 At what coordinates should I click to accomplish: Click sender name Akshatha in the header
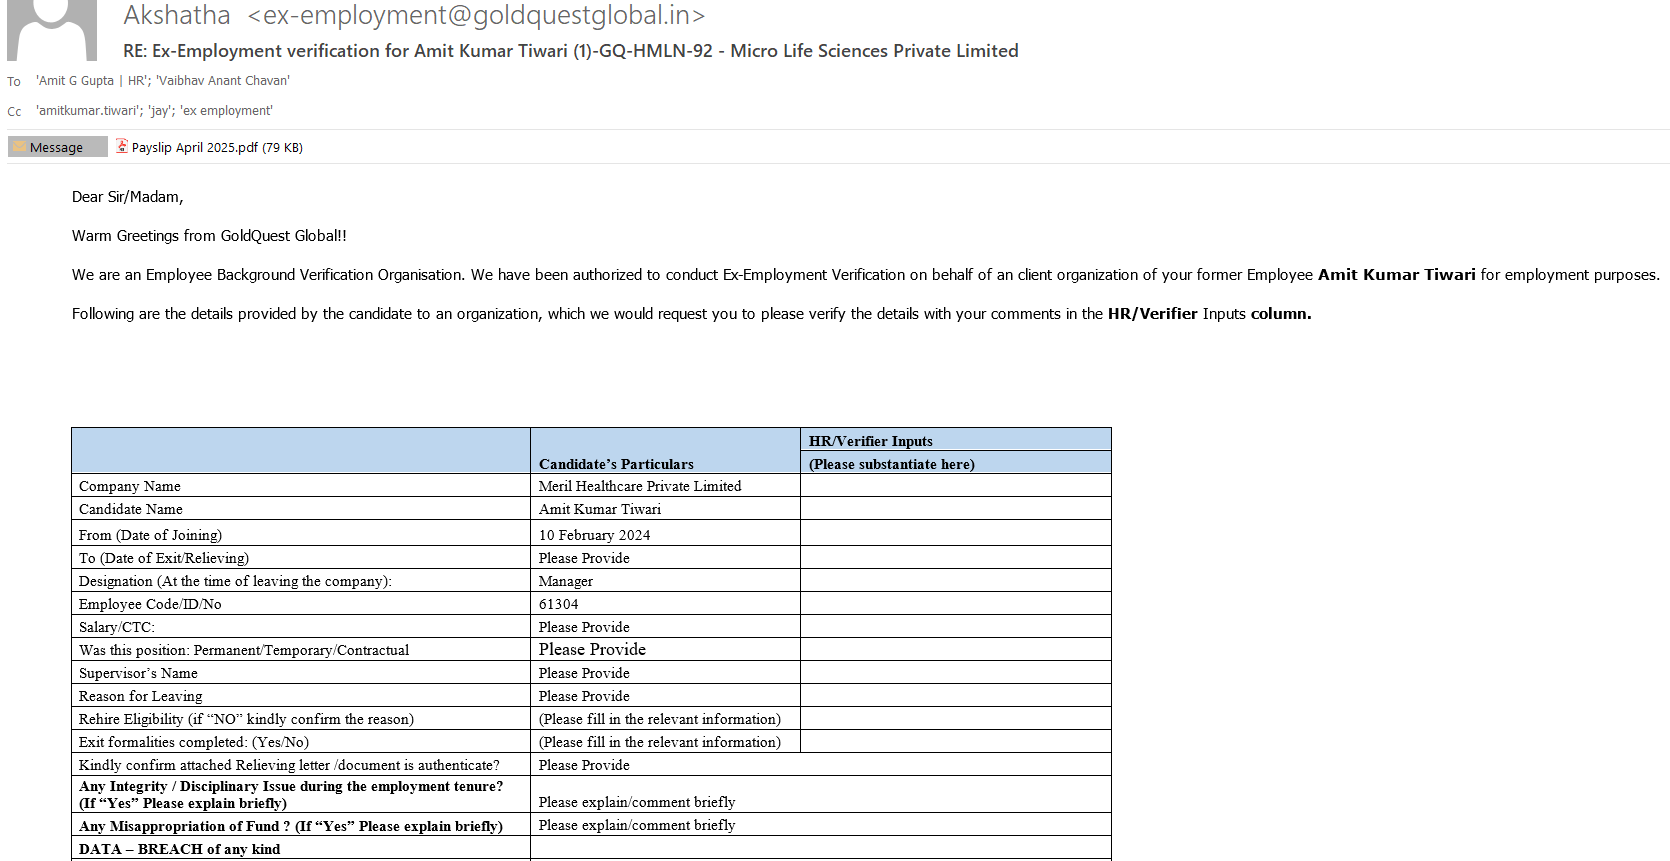click(177, 15)
